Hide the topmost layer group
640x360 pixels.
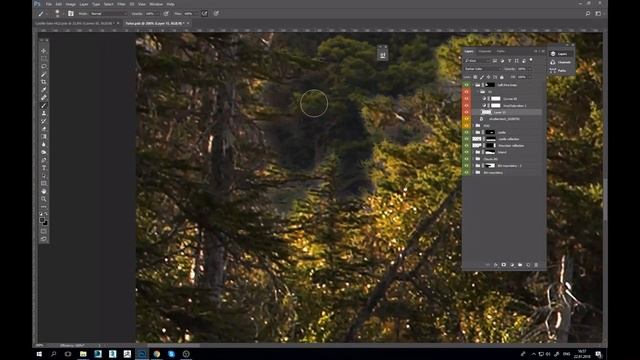click(x=467, y=85)
